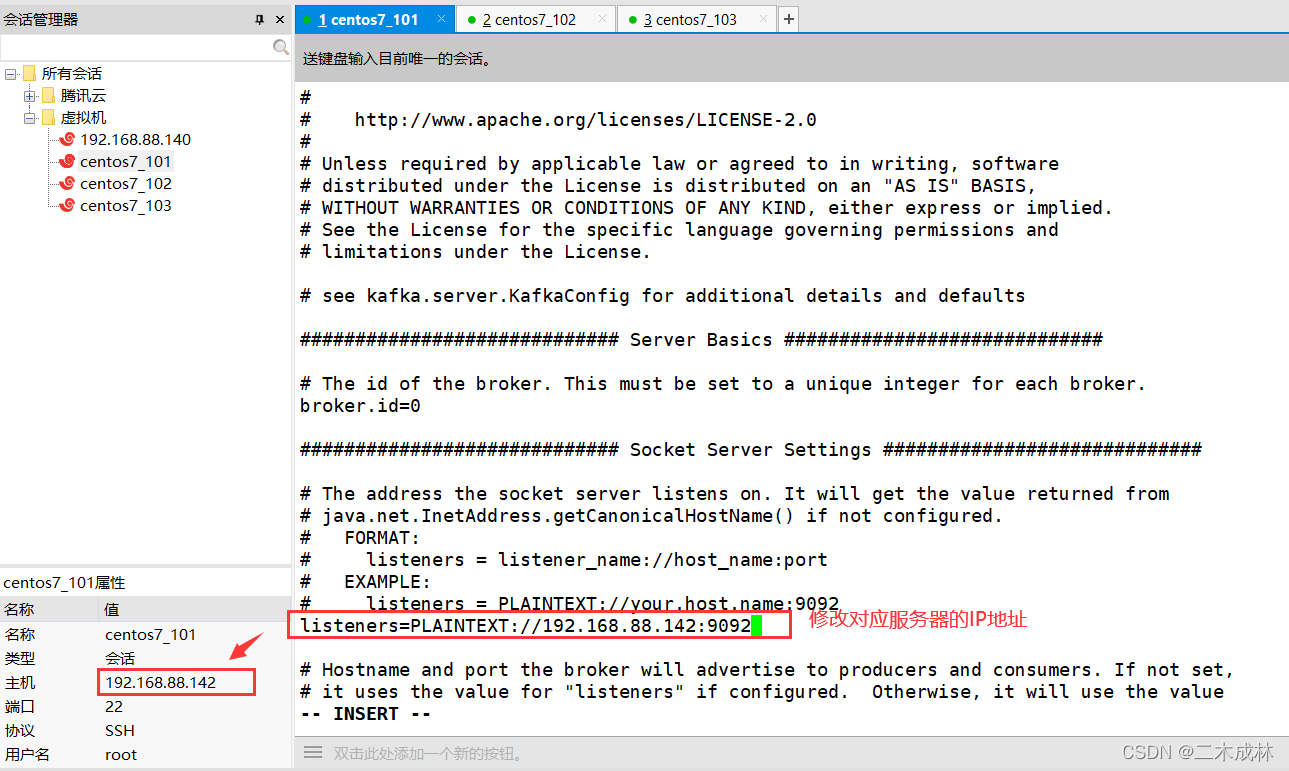
Task: Select the 用户名 value root
Action: pos(121,755)
